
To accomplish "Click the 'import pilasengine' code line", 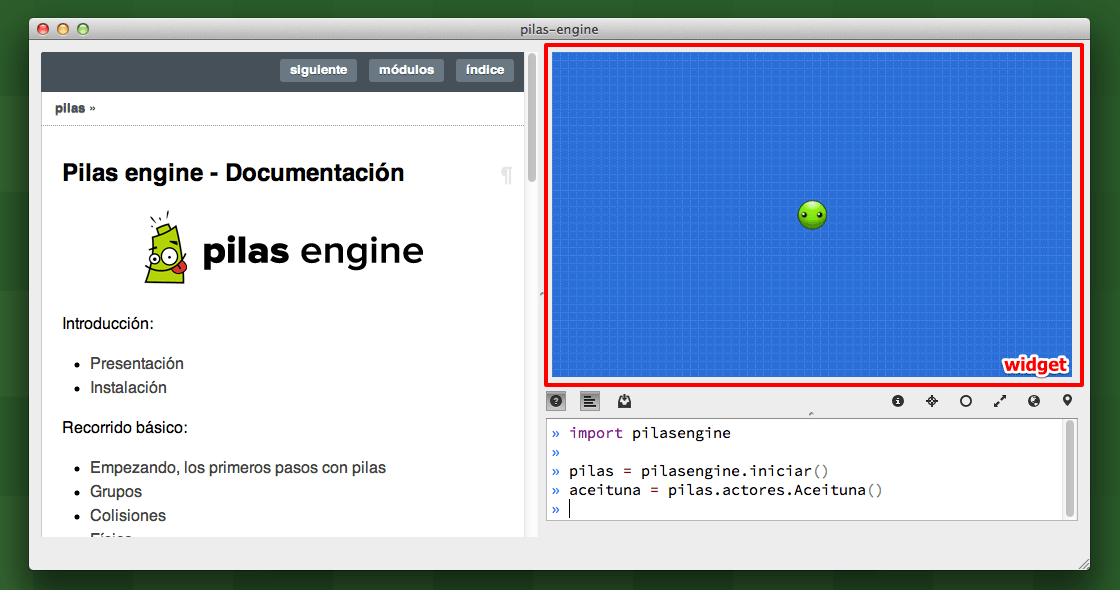I will click(x=650, y=433).
